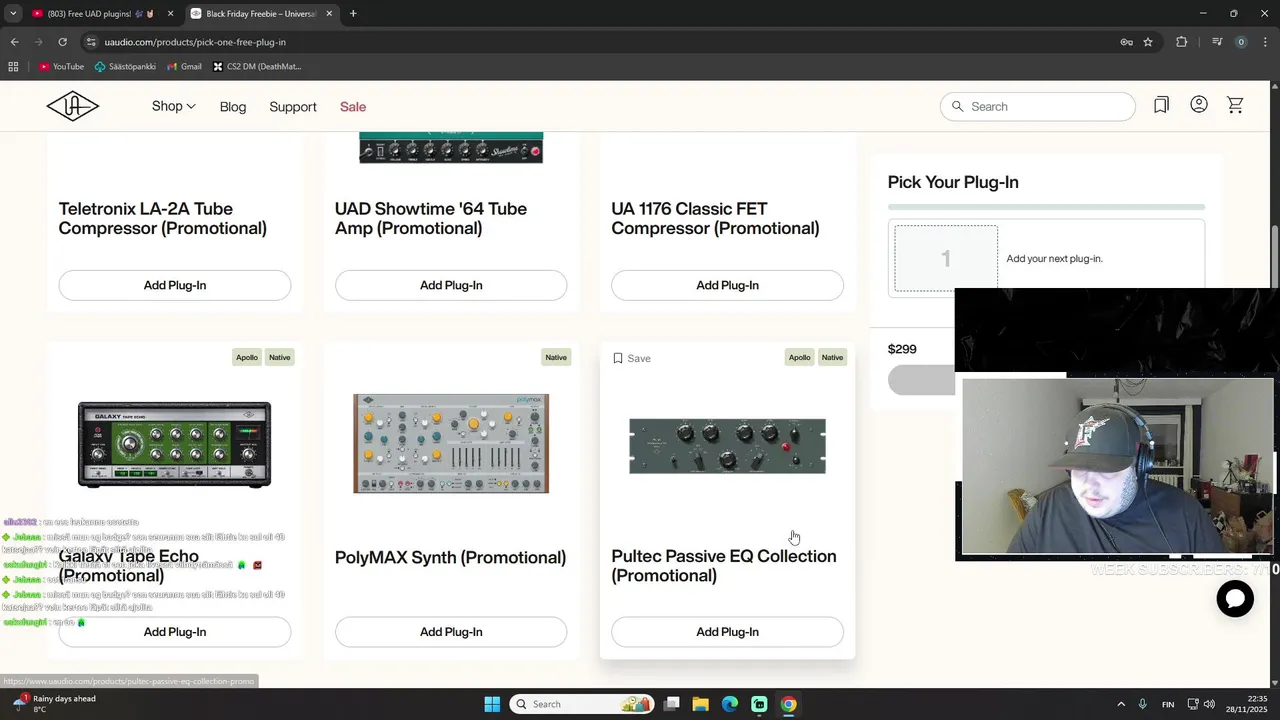Open UA 1176 Classic FET Compressor title

715,218
